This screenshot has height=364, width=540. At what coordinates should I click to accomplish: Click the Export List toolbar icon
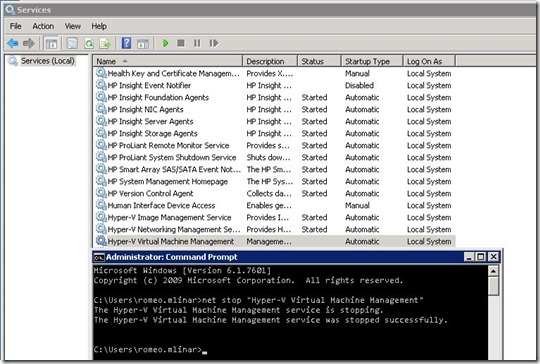pyautogui.click(x=105, y=43)
